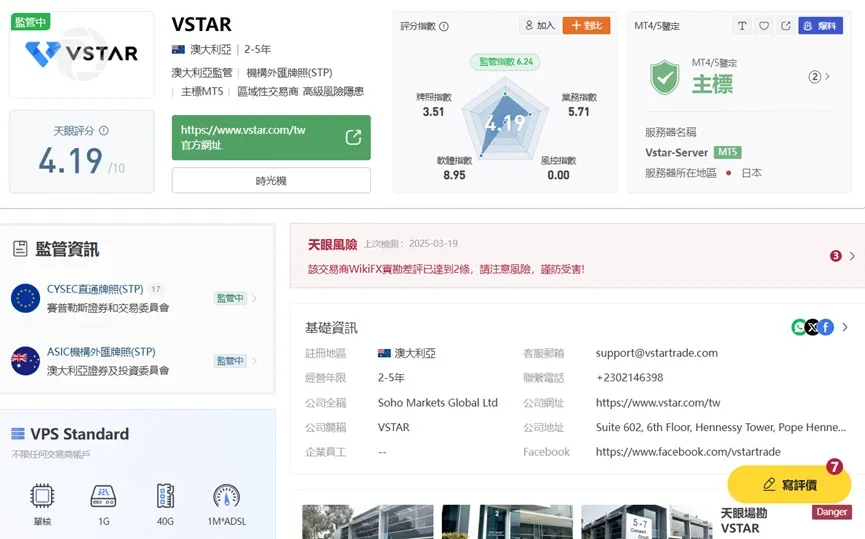Click the 1G memory drive icon
The image size is (865, 539).
click(x=103, y=495)
